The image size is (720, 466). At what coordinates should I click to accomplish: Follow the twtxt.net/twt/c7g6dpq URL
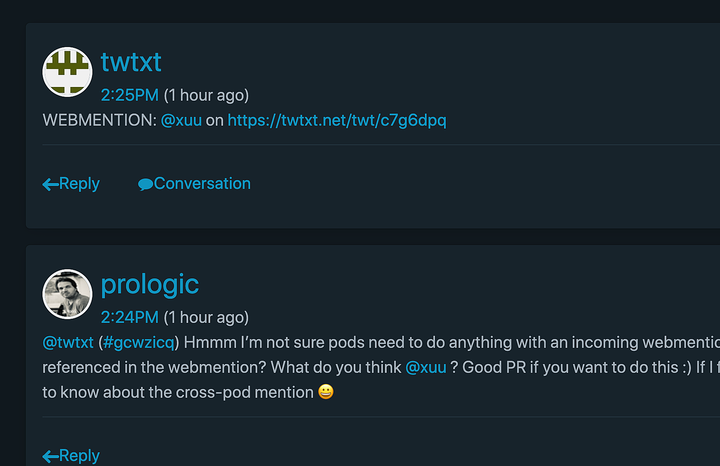coord(337,120)
